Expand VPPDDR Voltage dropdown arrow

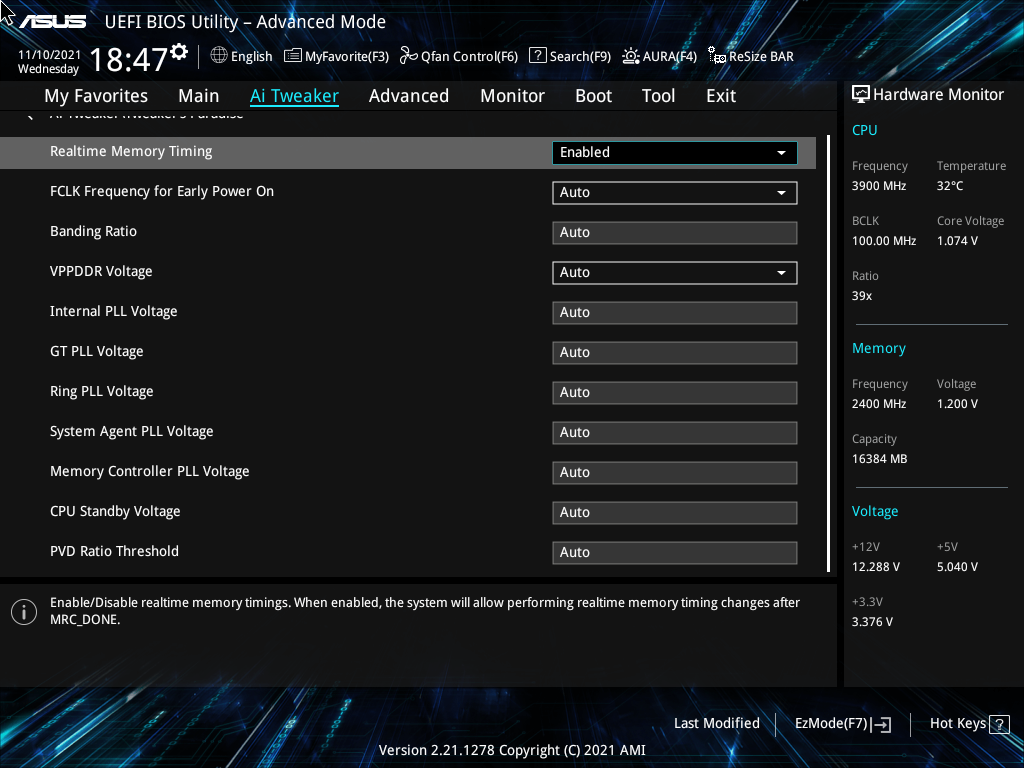click(x=781, y=273)
